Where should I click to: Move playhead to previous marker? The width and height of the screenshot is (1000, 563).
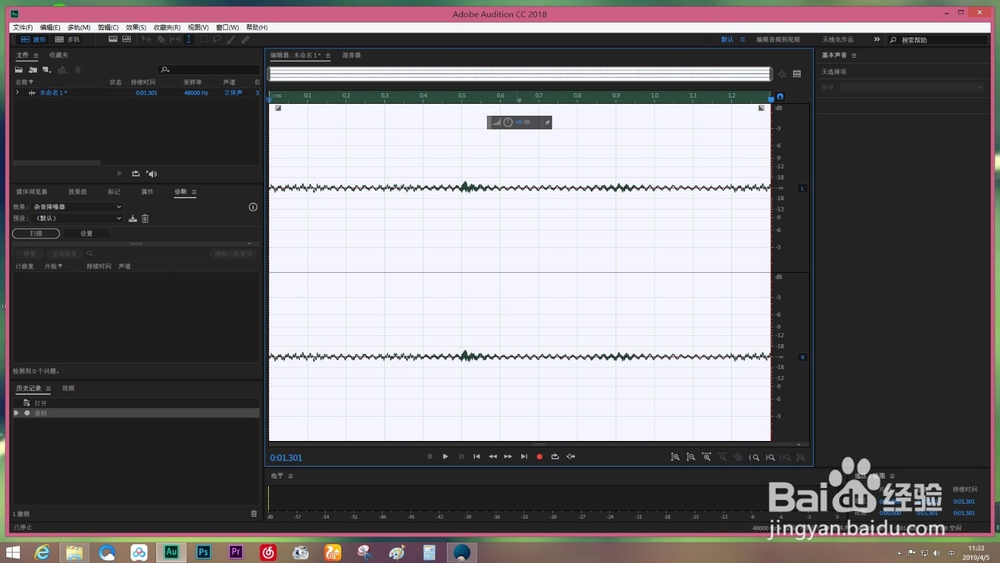pyautogui.click(x=476, y=457)
